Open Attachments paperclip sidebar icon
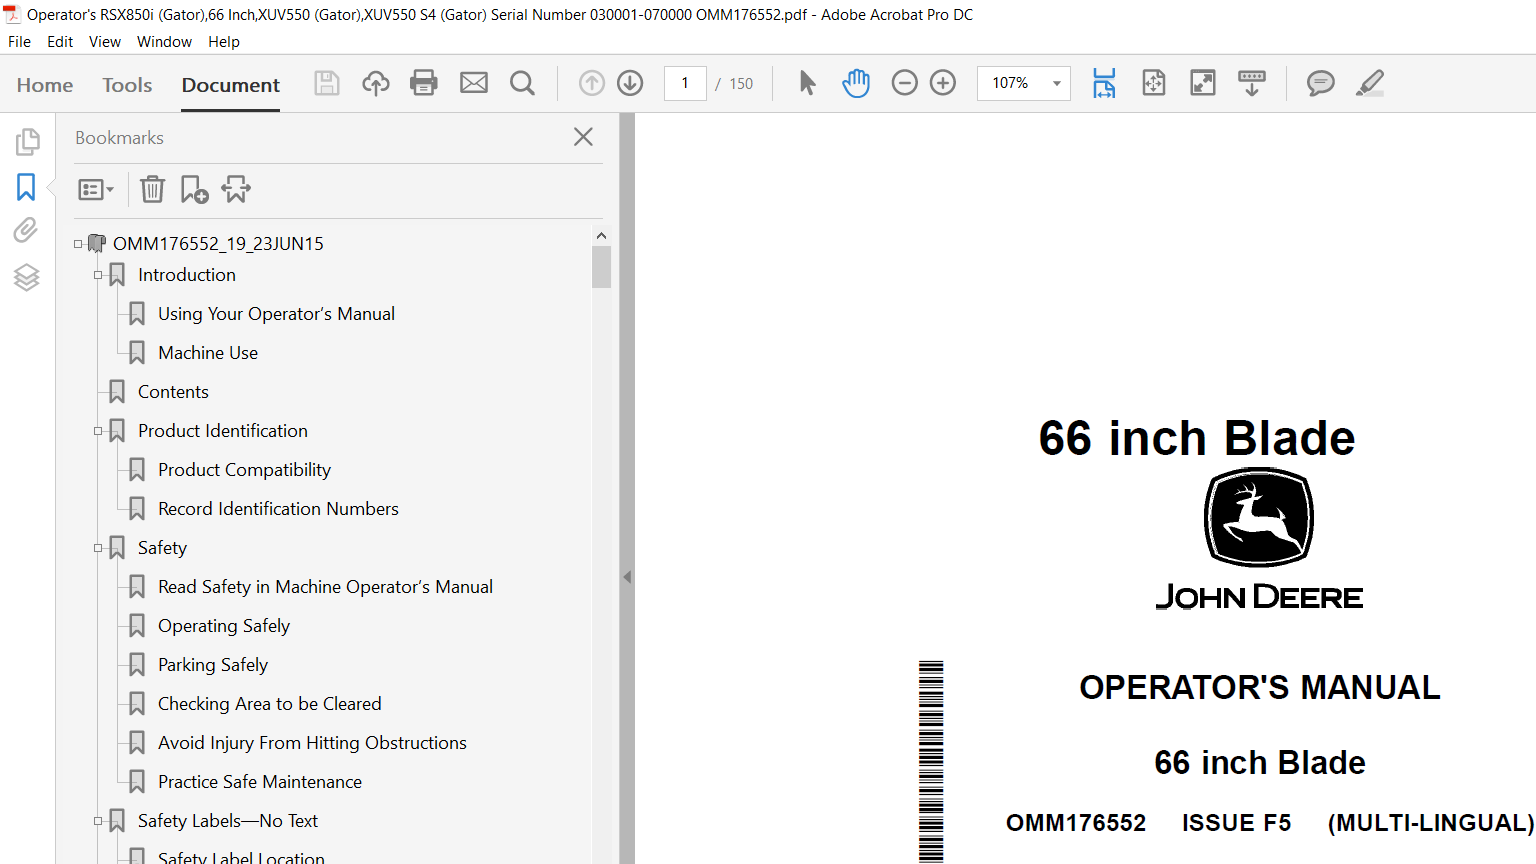1536x864 pixels. [x=26, y=231]
